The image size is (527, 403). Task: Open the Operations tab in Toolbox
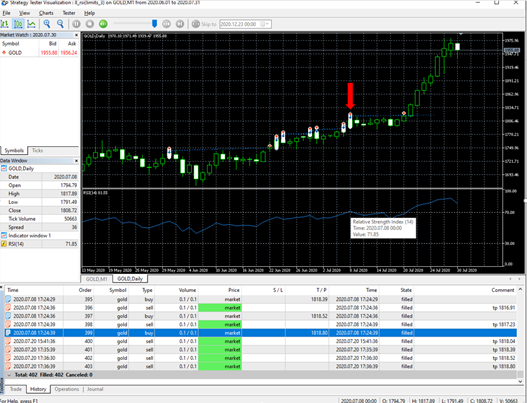(x=67, y=389)
